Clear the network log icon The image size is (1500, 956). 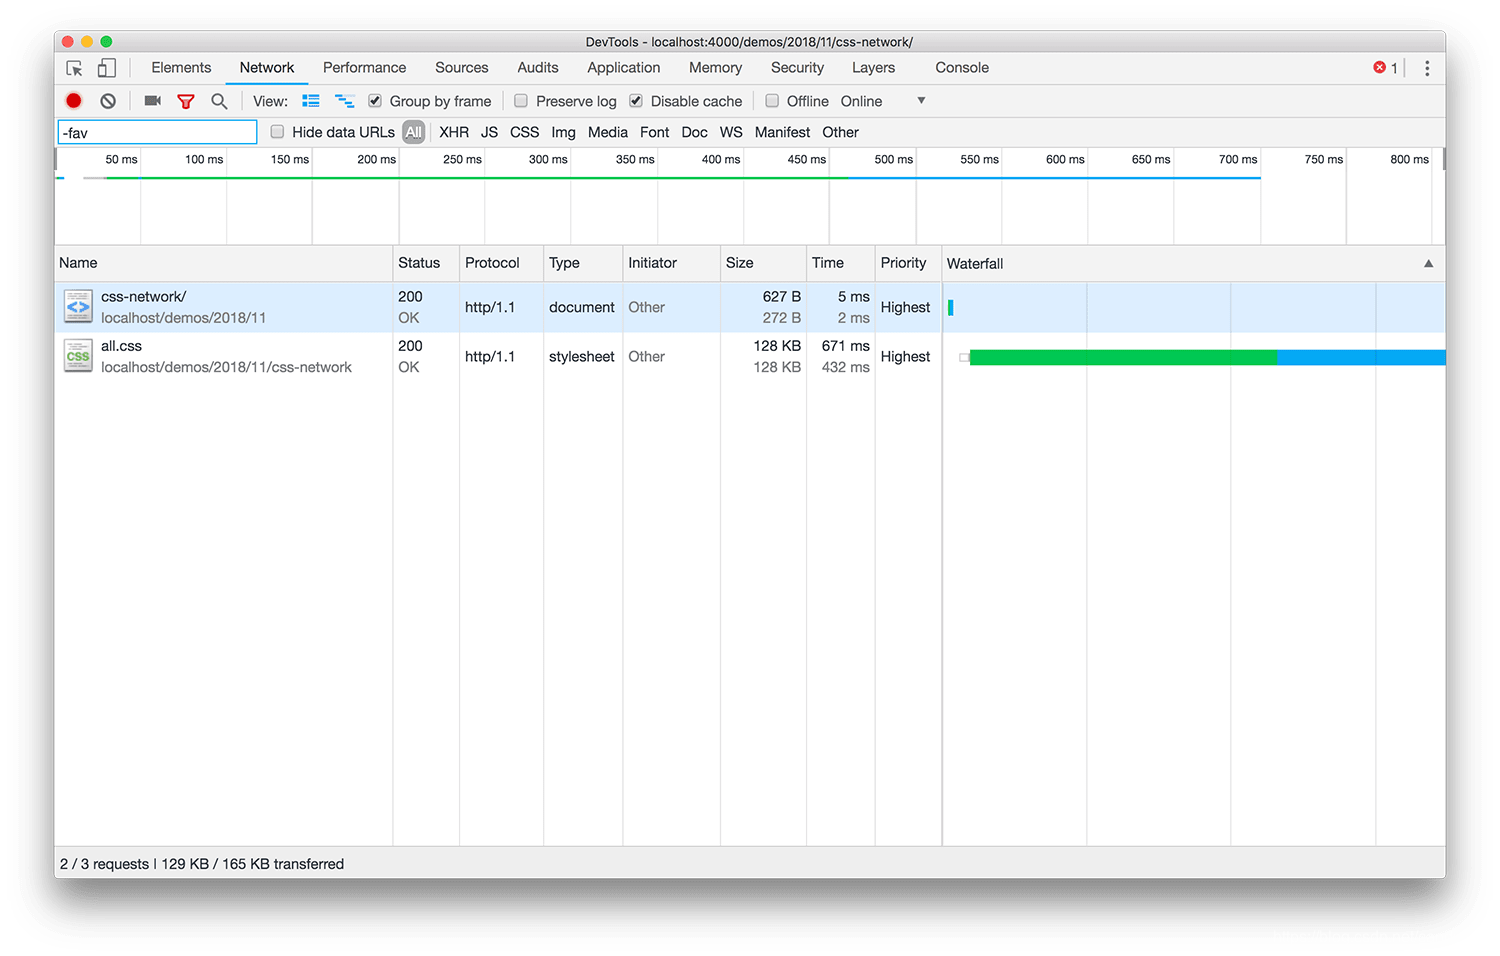(108, 101)
